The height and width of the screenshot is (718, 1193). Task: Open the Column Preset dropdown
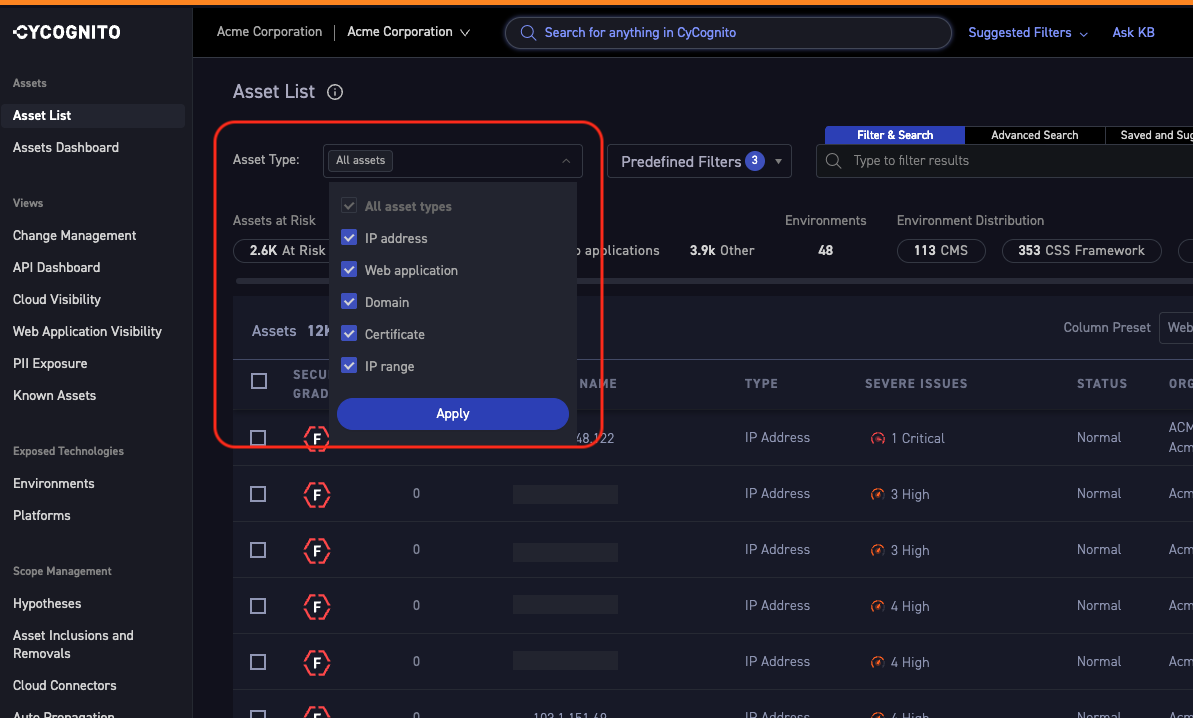click(x=1176, y=328)
